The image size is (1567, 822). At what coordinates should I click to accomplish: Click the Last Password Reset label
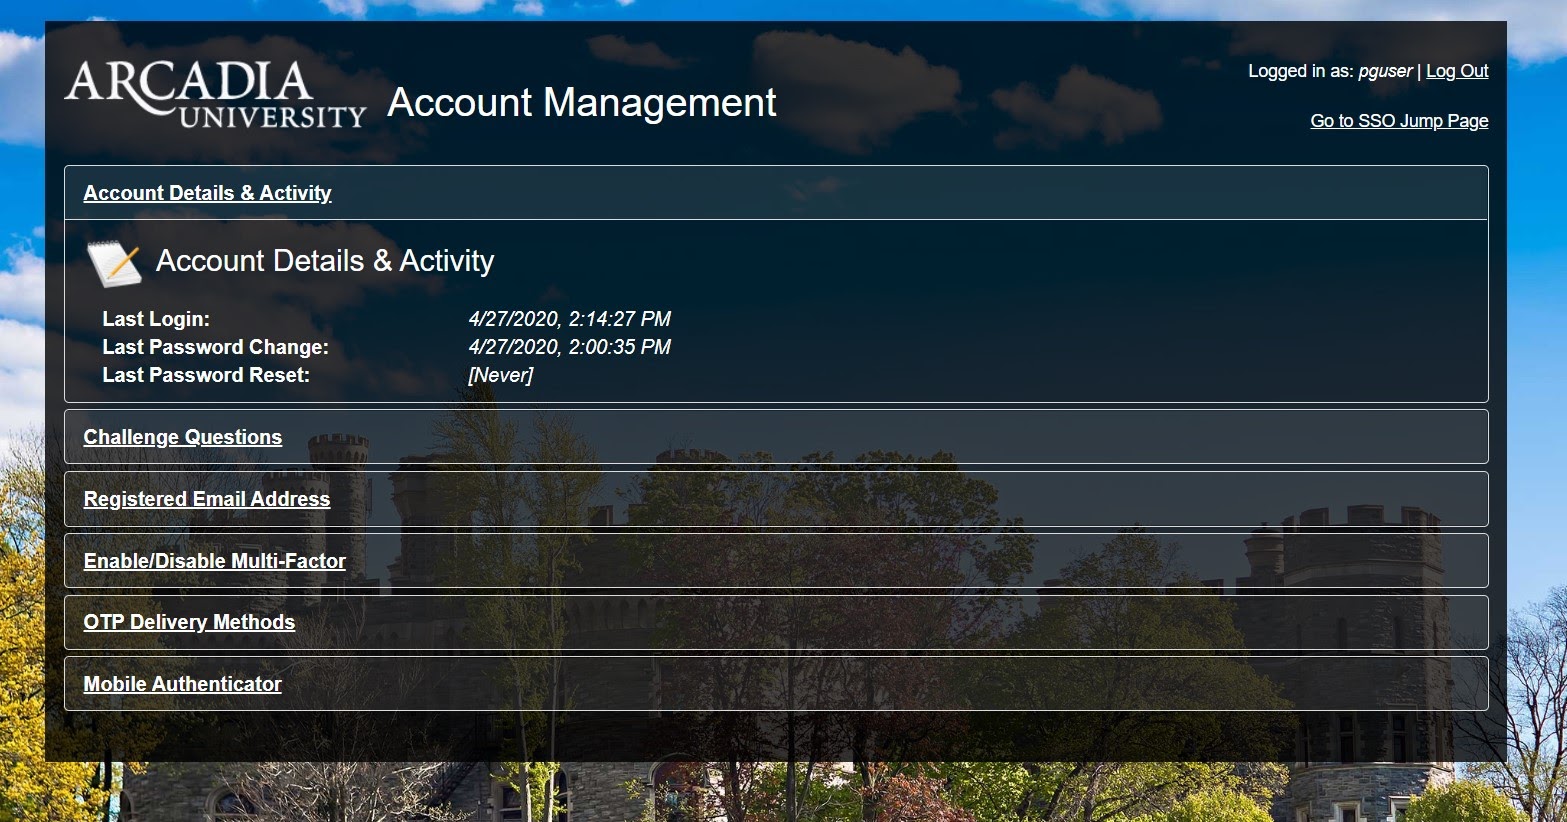point(206,375)
